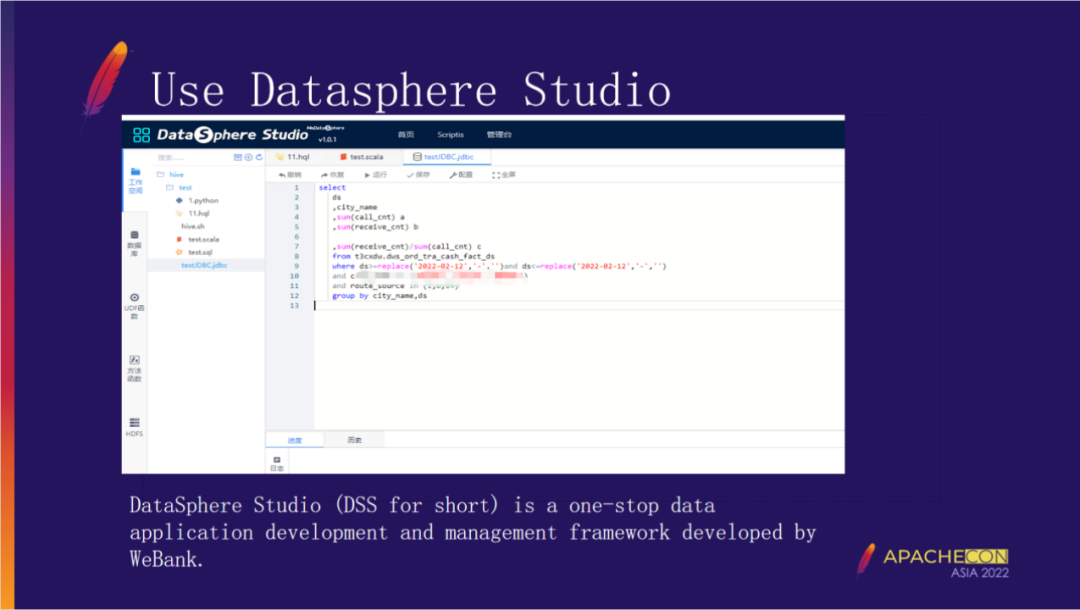Open the HDFS sidebar panel
The image size is (1080, 610).
(134, 427)
